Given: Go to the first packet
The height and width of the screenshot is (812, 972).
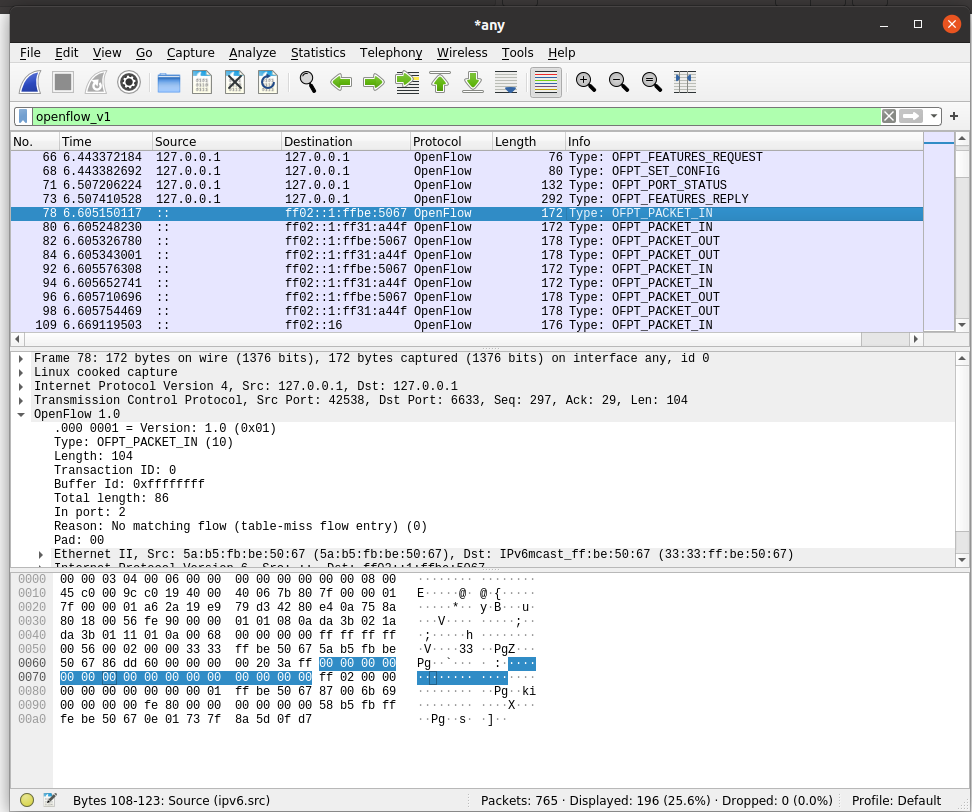Looking at the screenshot, I should [440, 82].
